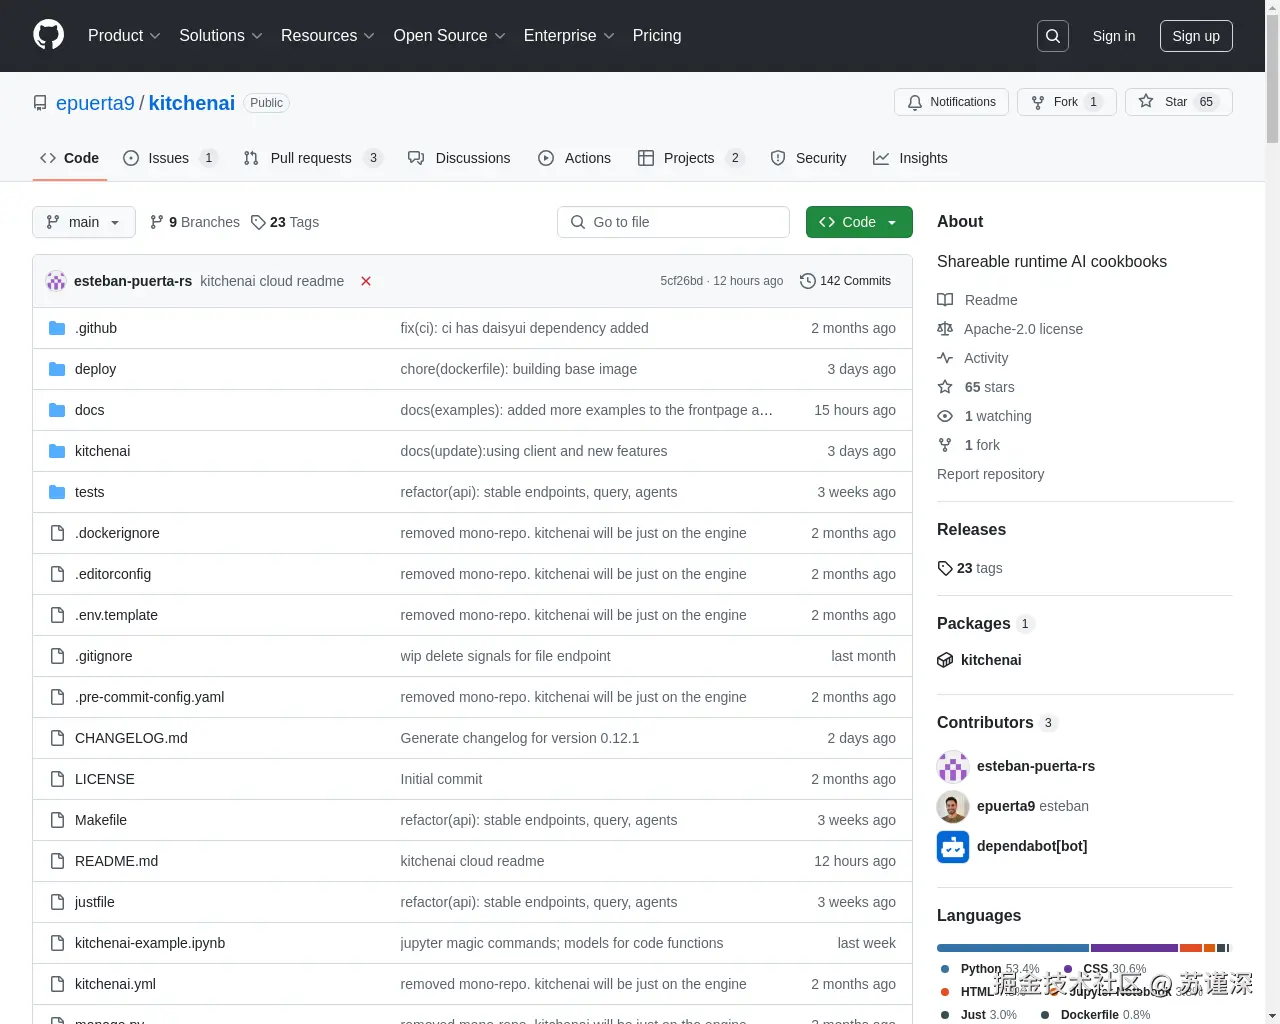Image resolution: width=1280 pixels, height=1024 pixels.
Task: Open the justfile file
Action: (95, 902)
